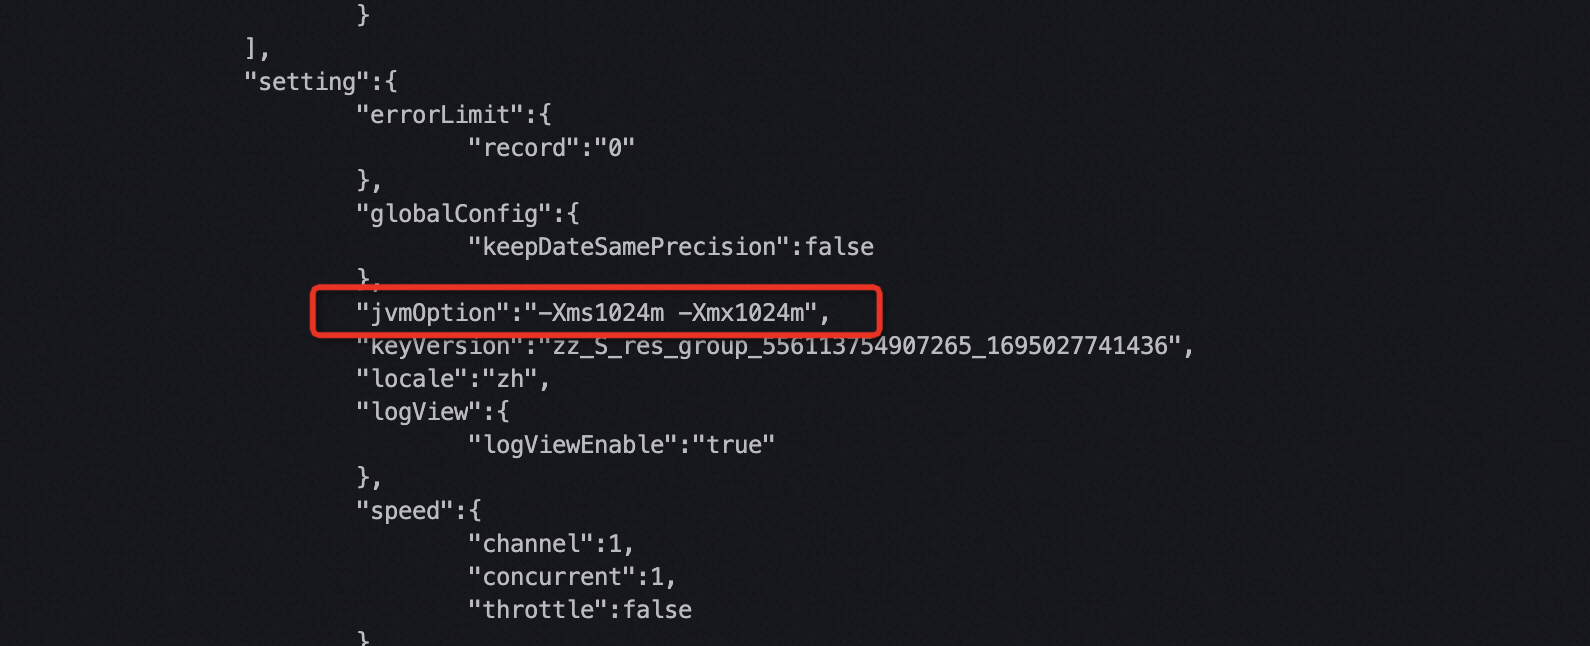Click the "globalConfig" key
This screenshot has height=646, width=1590.
454,214
